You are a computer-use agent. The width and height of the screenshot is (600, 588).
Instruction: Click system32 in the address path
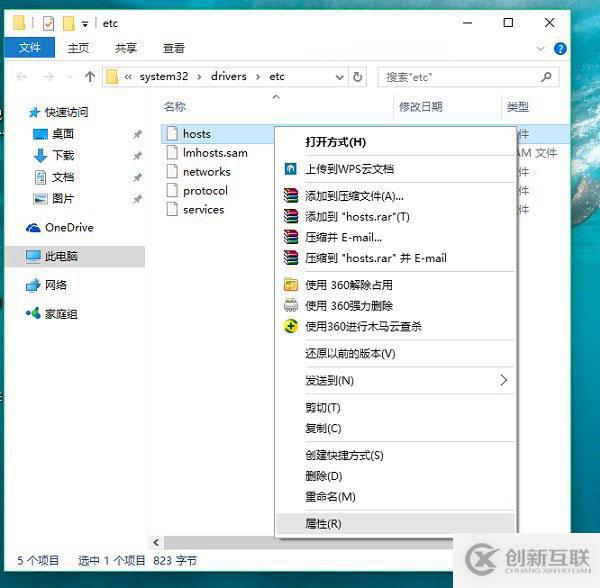[x=164, y=77]
